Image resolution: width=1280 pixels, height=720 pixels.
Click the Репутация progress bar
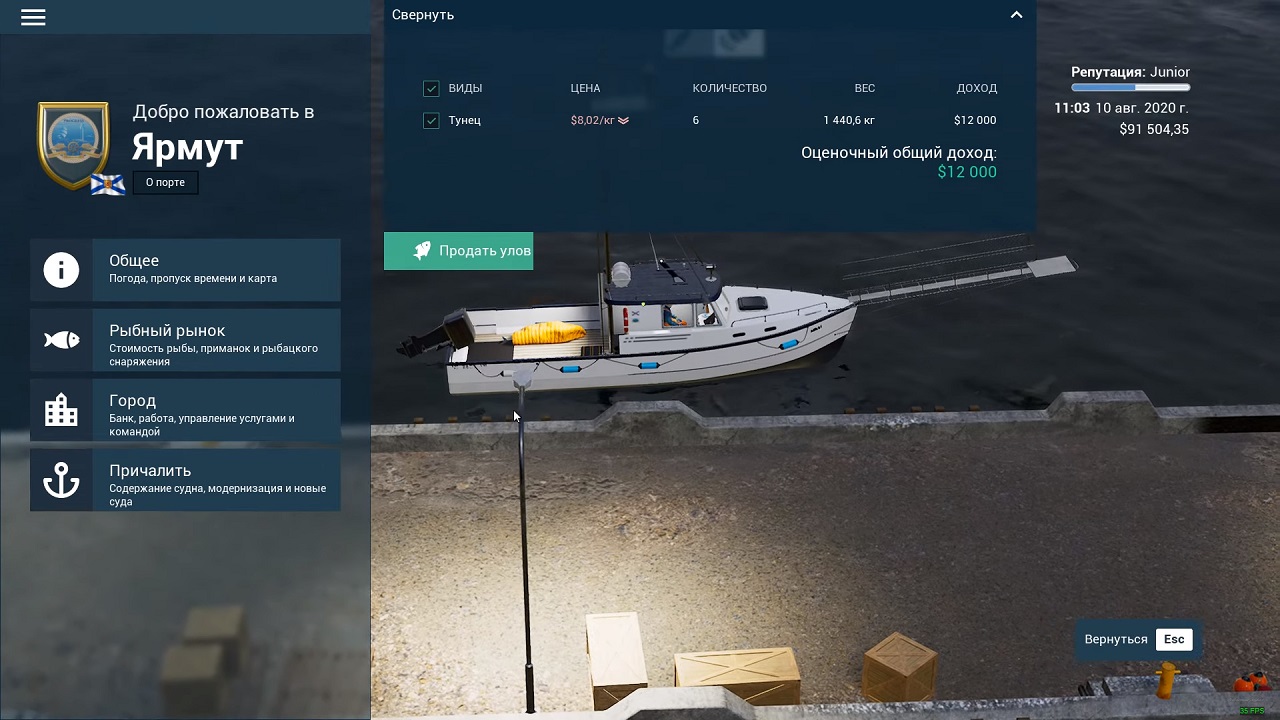[x=1130, y=88]
